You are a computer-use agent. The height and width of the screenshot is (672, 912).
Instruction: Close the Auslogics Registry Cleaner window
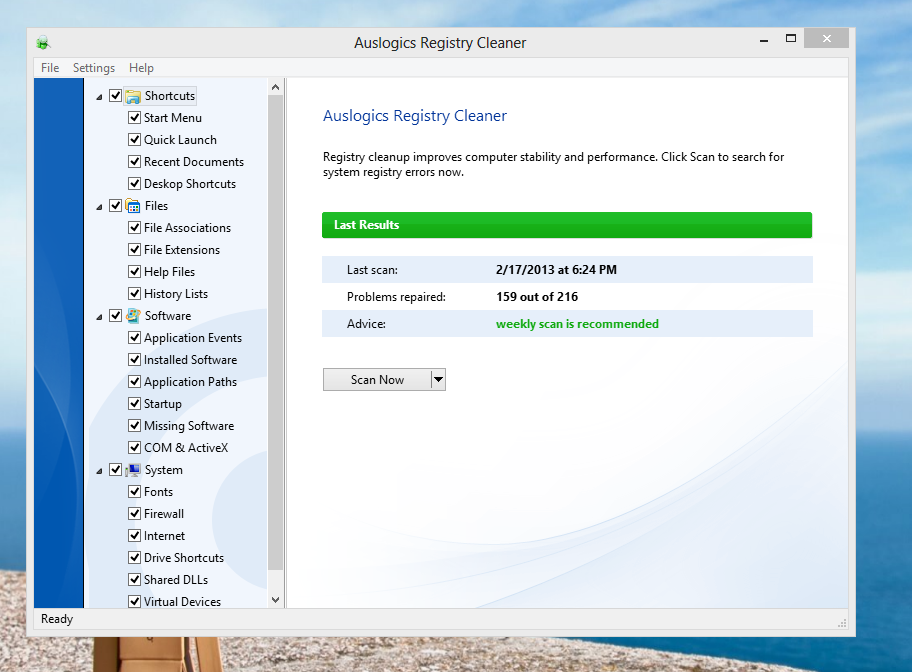pyautogui.click(x=826, y=38)
